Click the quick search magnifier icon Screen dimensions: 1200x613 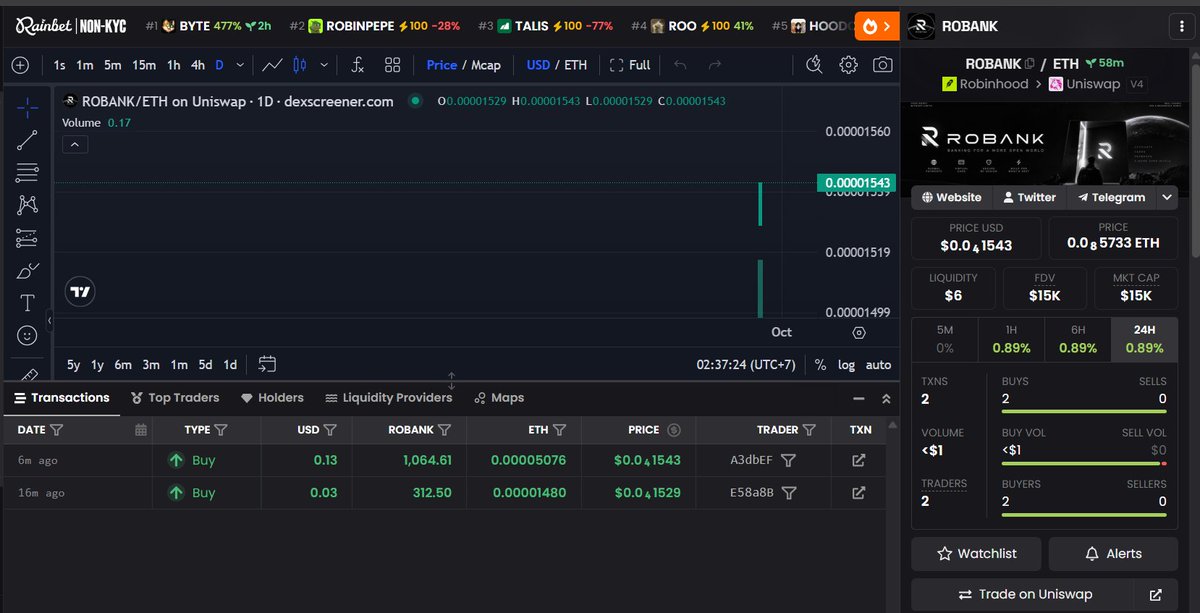point(814,65)
